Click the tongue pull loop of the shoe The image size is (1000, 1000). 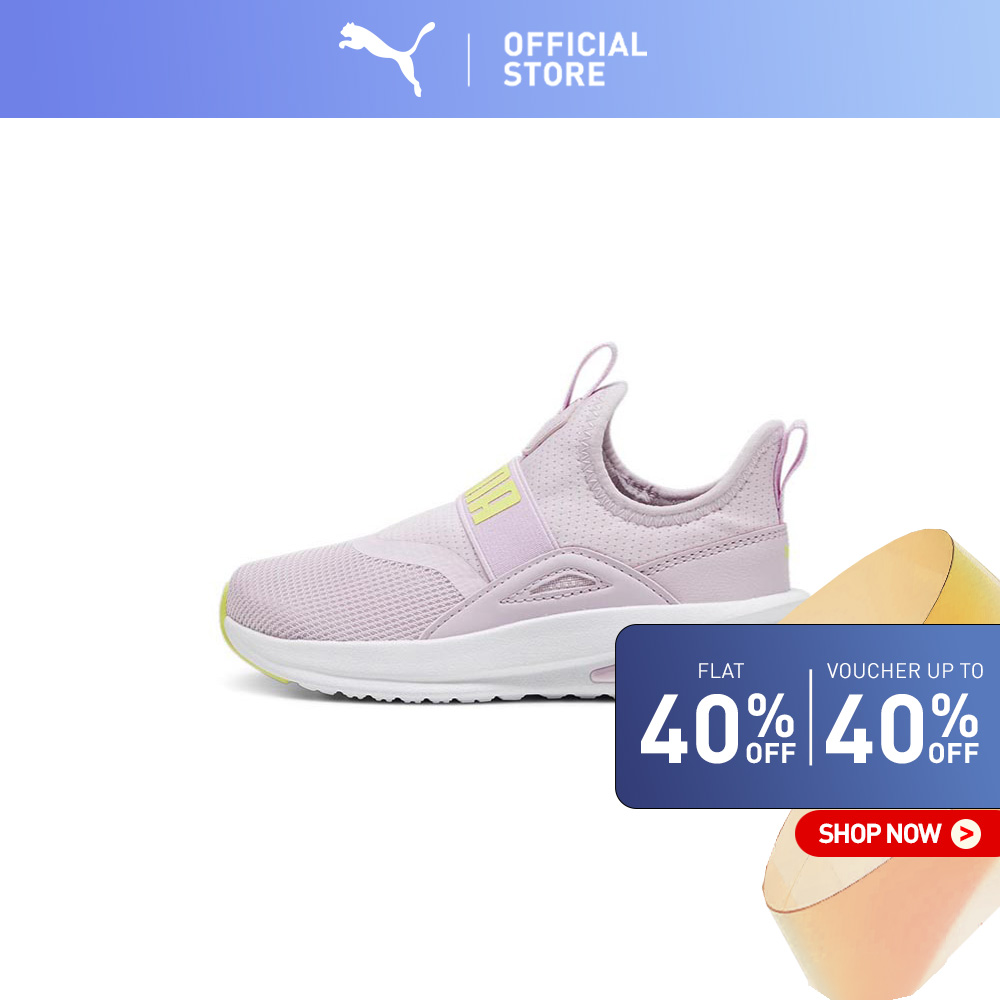click(x=590, y=376)
